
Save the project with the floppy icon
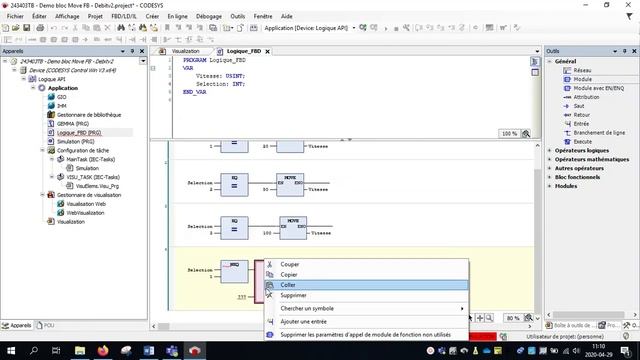coord(27,28)
